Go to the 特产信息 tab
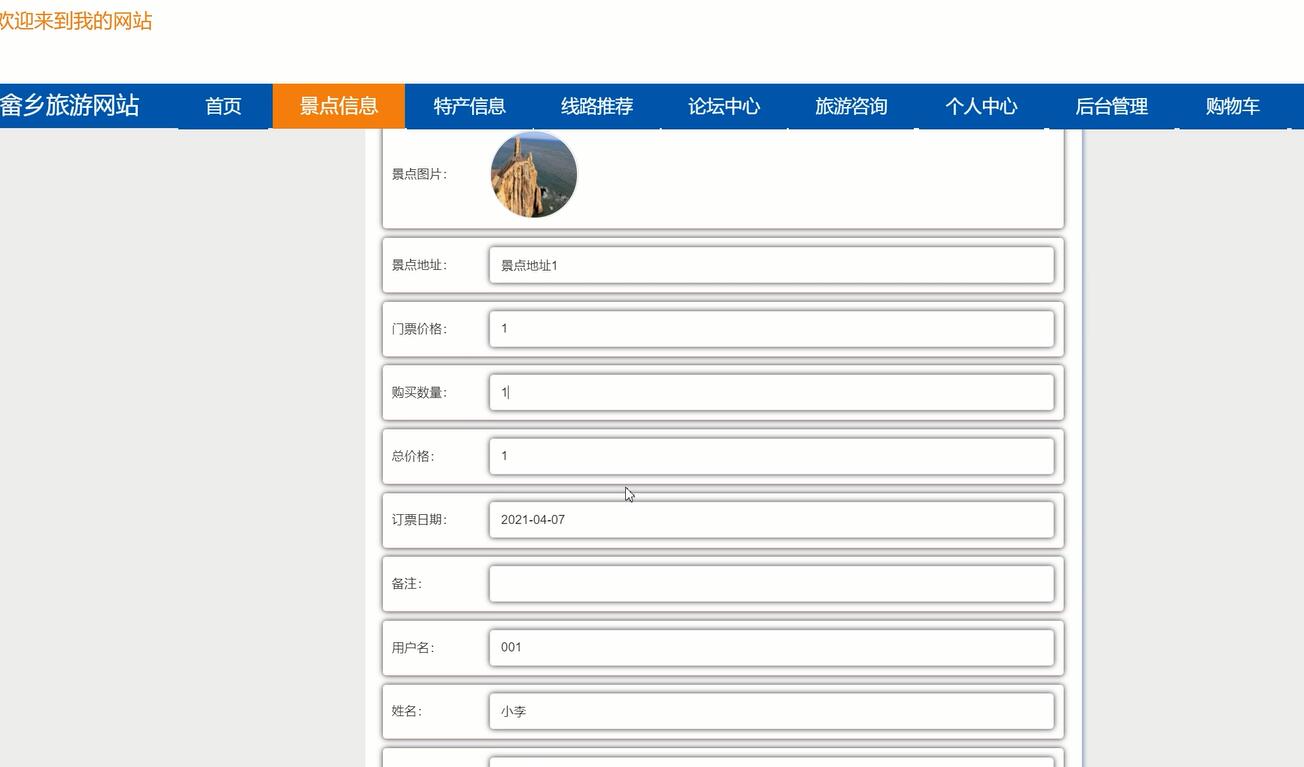1304x767 pixels. [469, 106]
